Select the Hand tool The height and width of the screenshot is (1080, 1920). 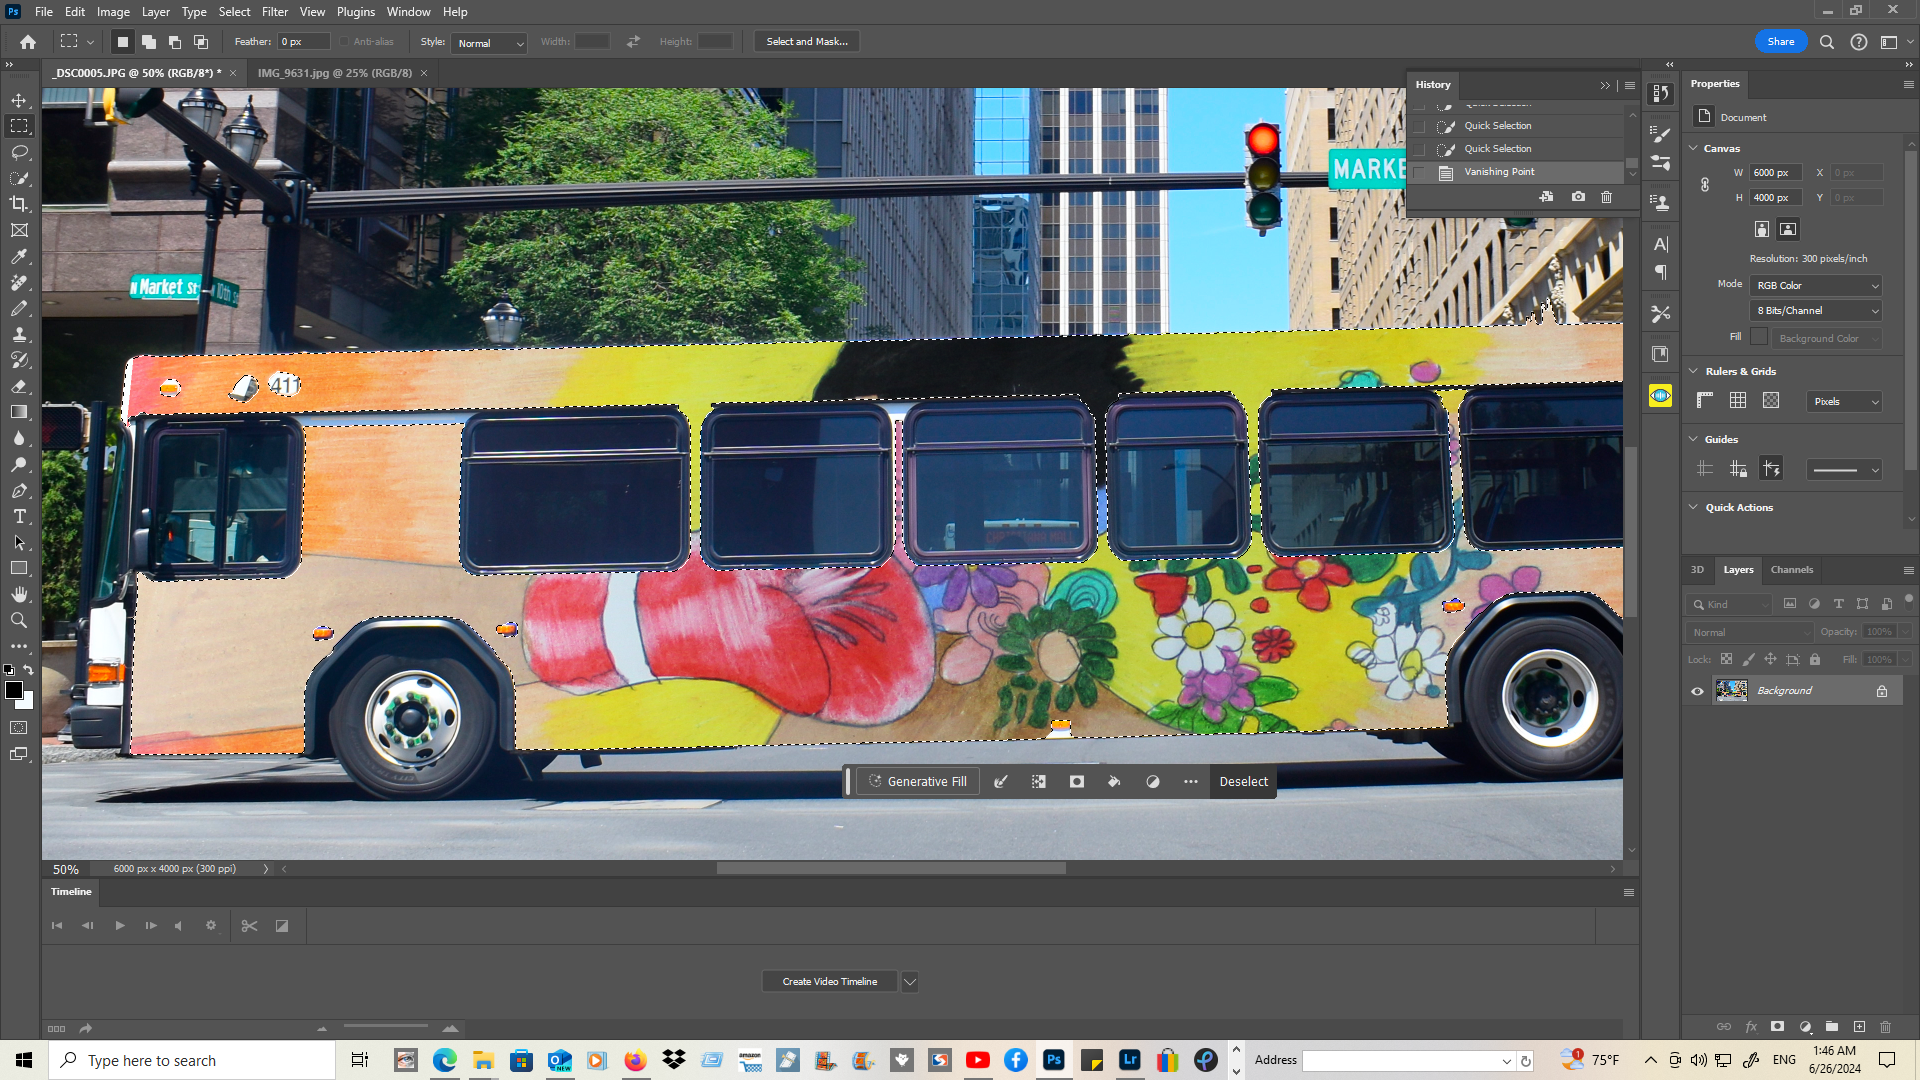click(19, 594)
